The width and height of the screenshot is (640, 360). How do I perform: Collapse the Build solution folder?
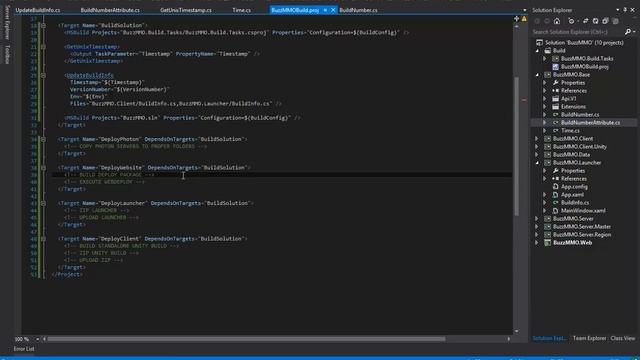[538, 51]
